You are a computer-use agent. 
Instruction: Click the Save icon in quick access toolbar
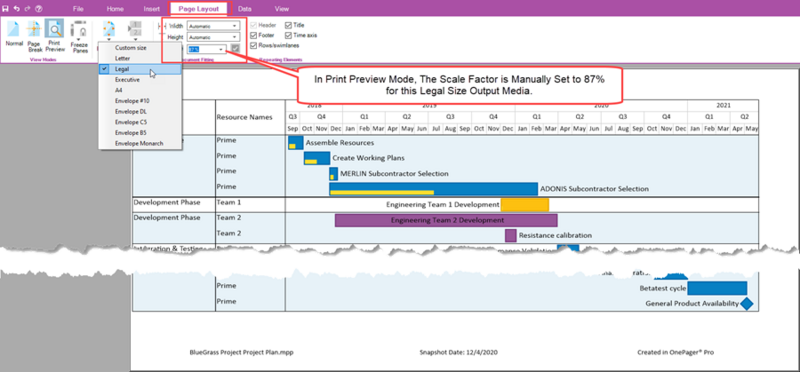click(6, 9)
